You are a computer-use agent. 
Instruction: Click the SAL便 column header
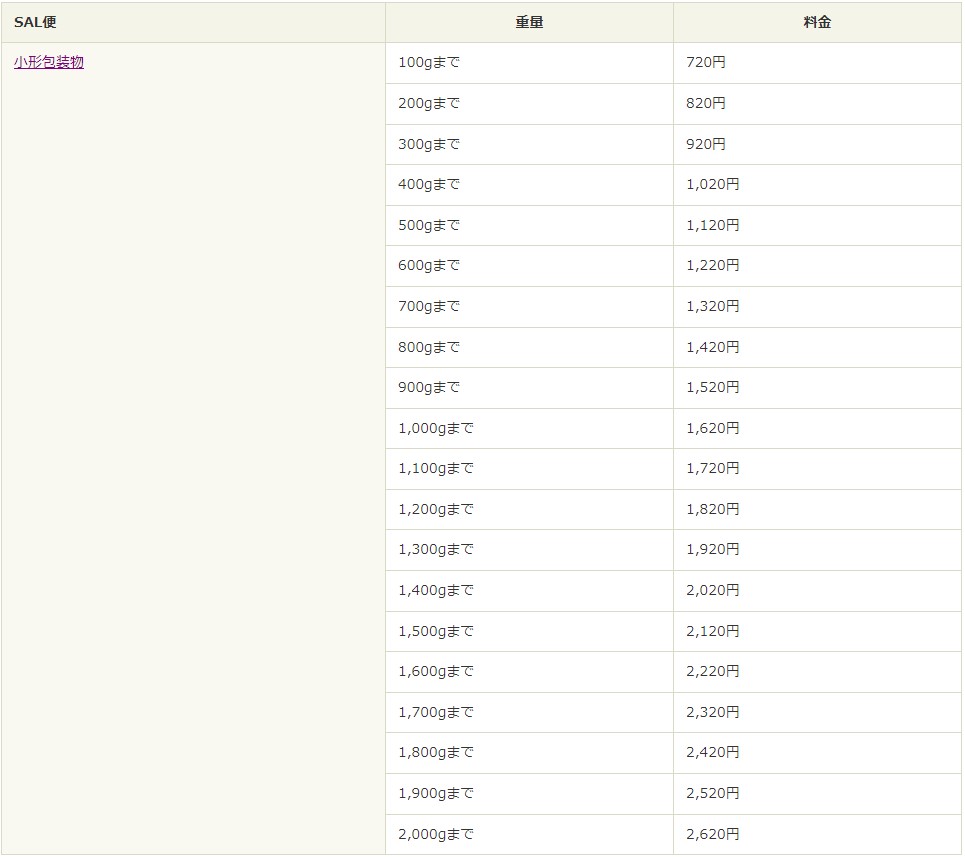pos(35,22)
